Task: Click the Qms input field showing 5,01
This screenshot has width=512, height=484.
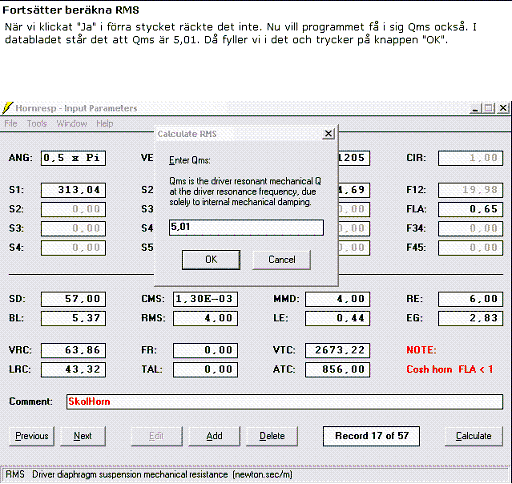Action: pyautogui.click(x=246, y=228)
